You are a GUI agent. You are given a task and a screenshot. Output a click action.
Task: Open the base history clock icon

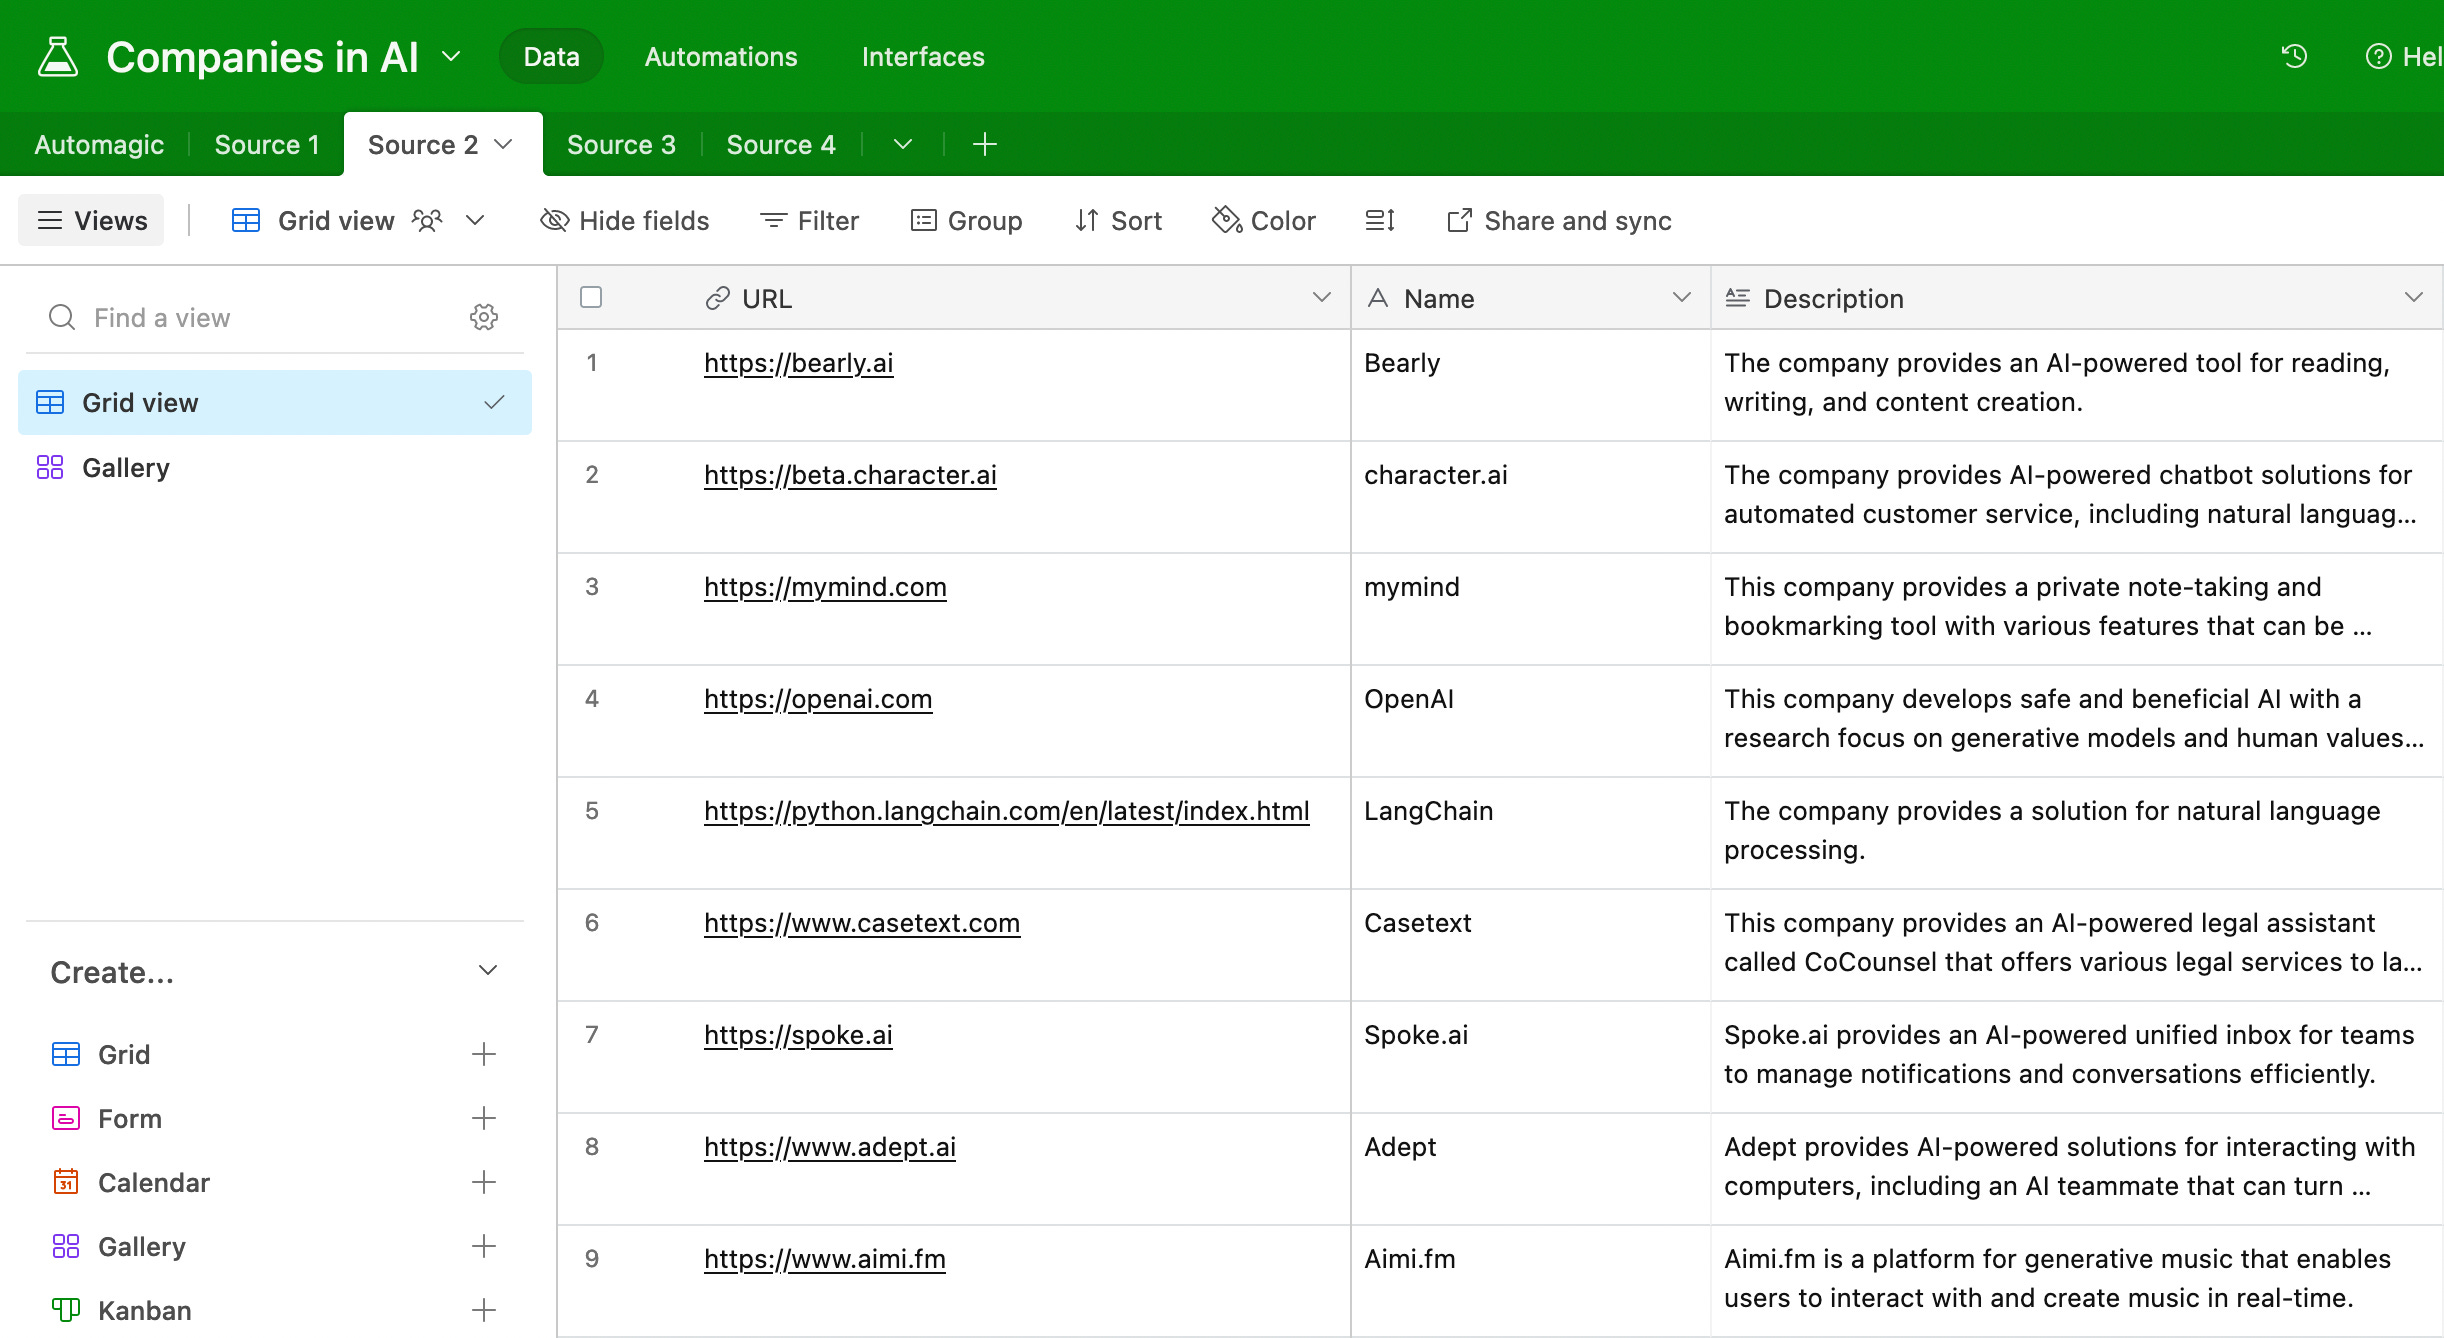(x=2294, y=56)
